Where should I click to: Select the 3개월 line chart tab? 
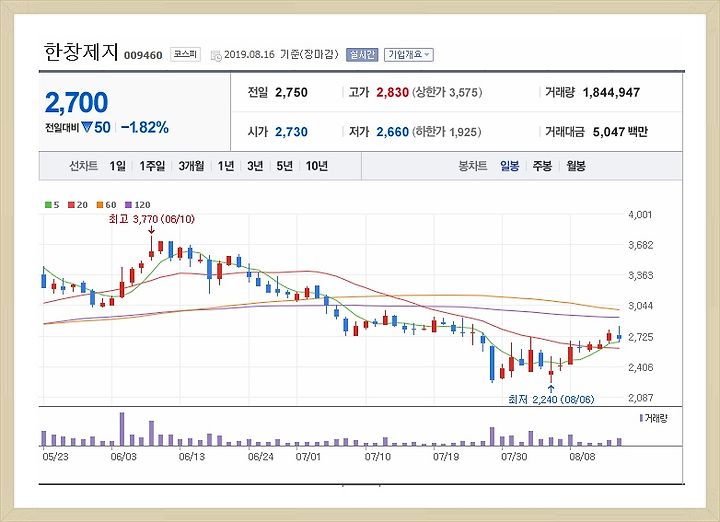point(191,166)
